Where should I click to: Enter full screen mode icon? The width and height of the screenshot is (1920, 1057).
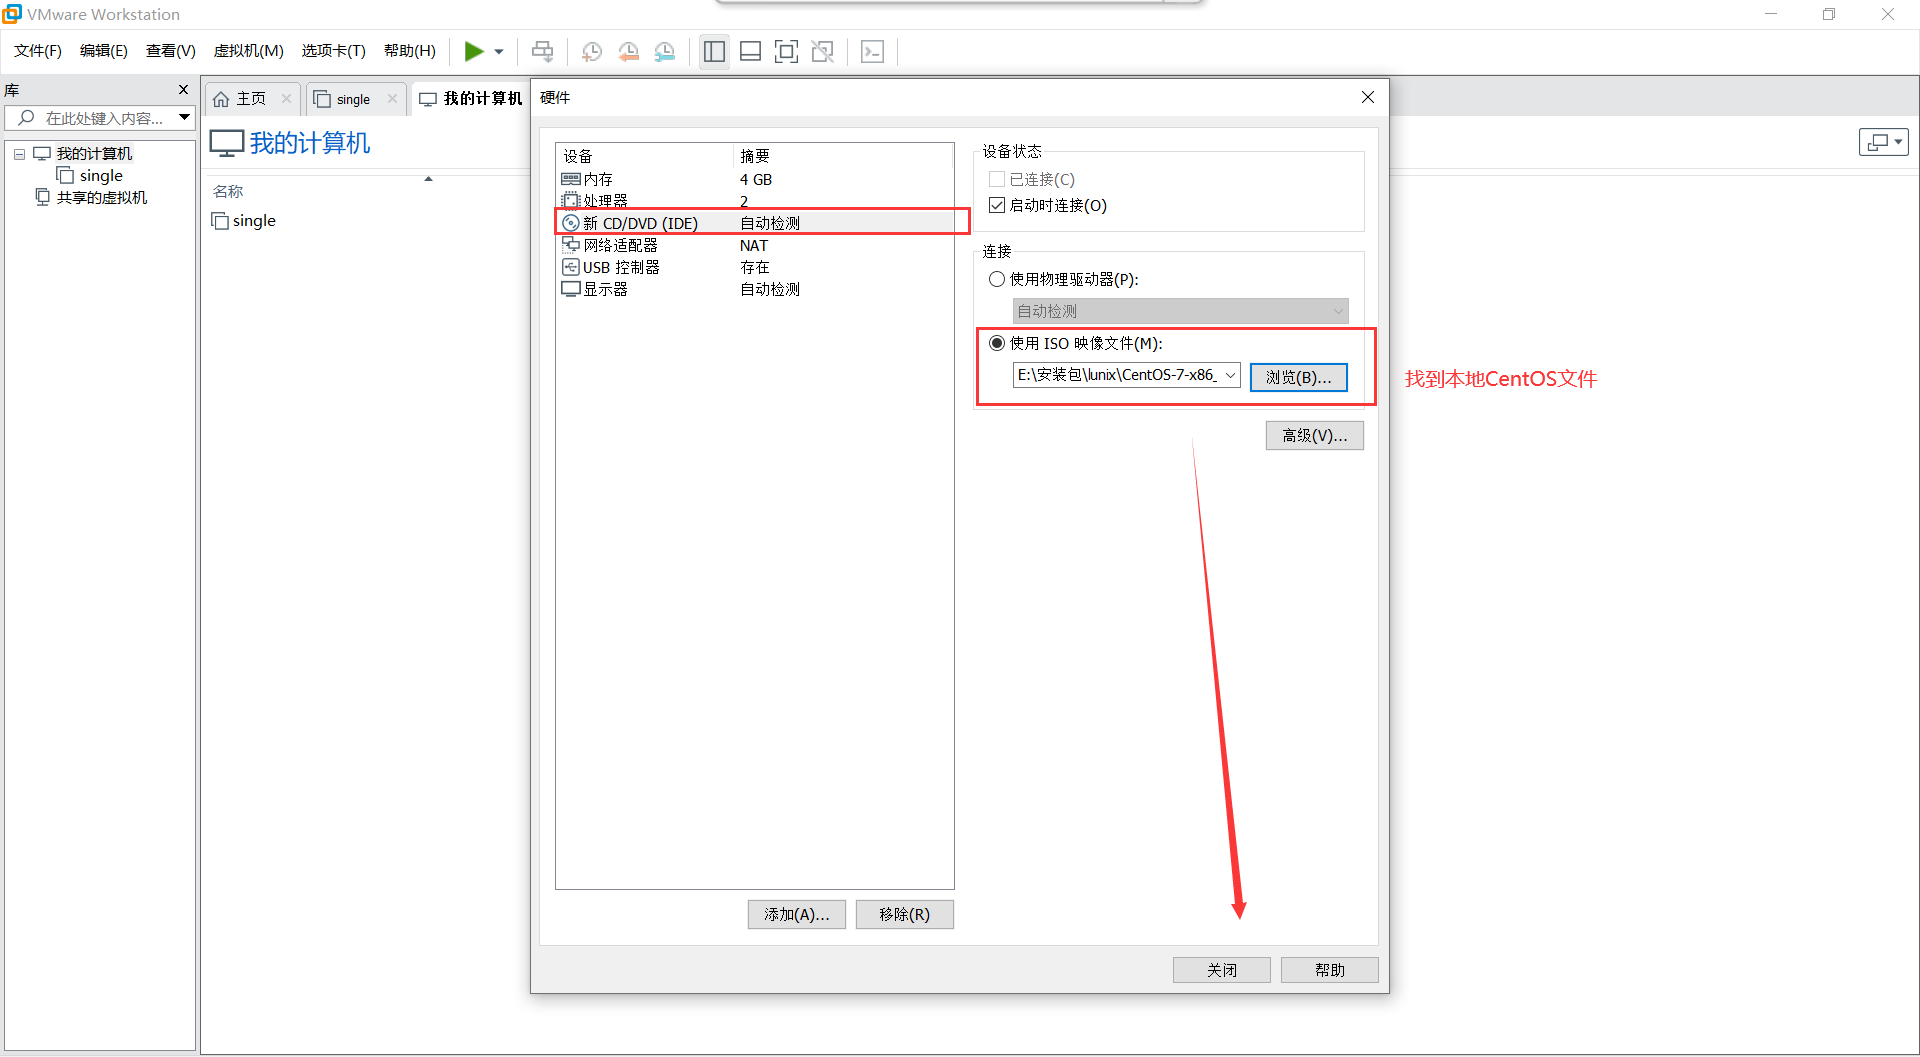point(786,52)
